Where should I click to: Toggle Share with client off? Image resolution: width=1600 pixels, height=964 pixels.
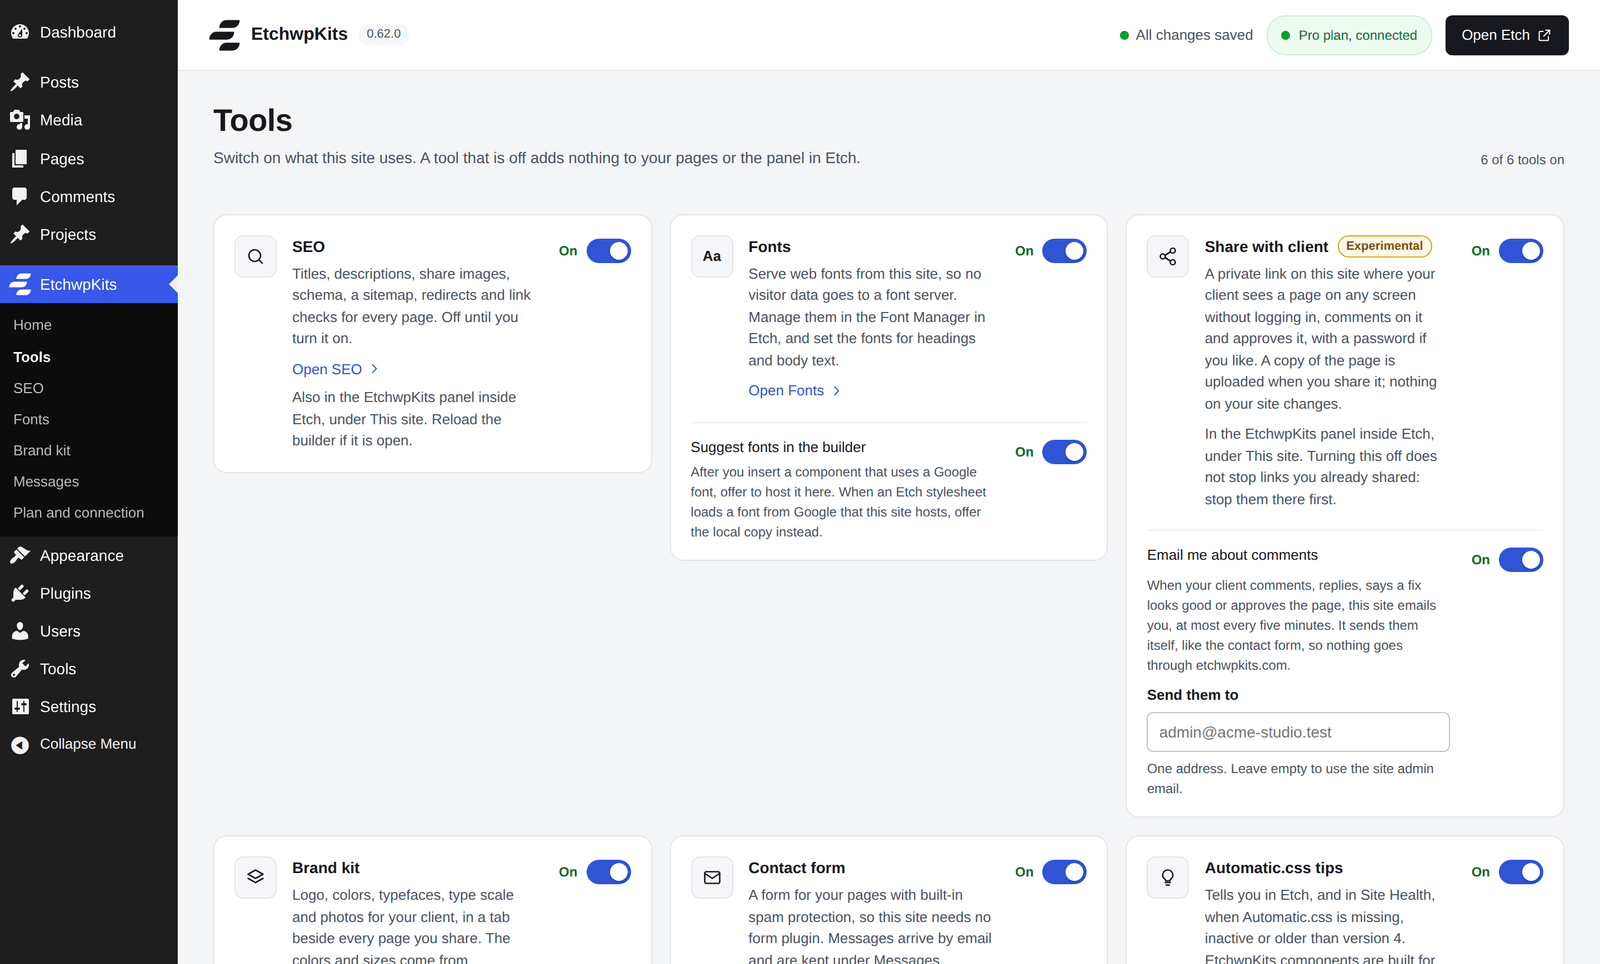(1521, 251)
